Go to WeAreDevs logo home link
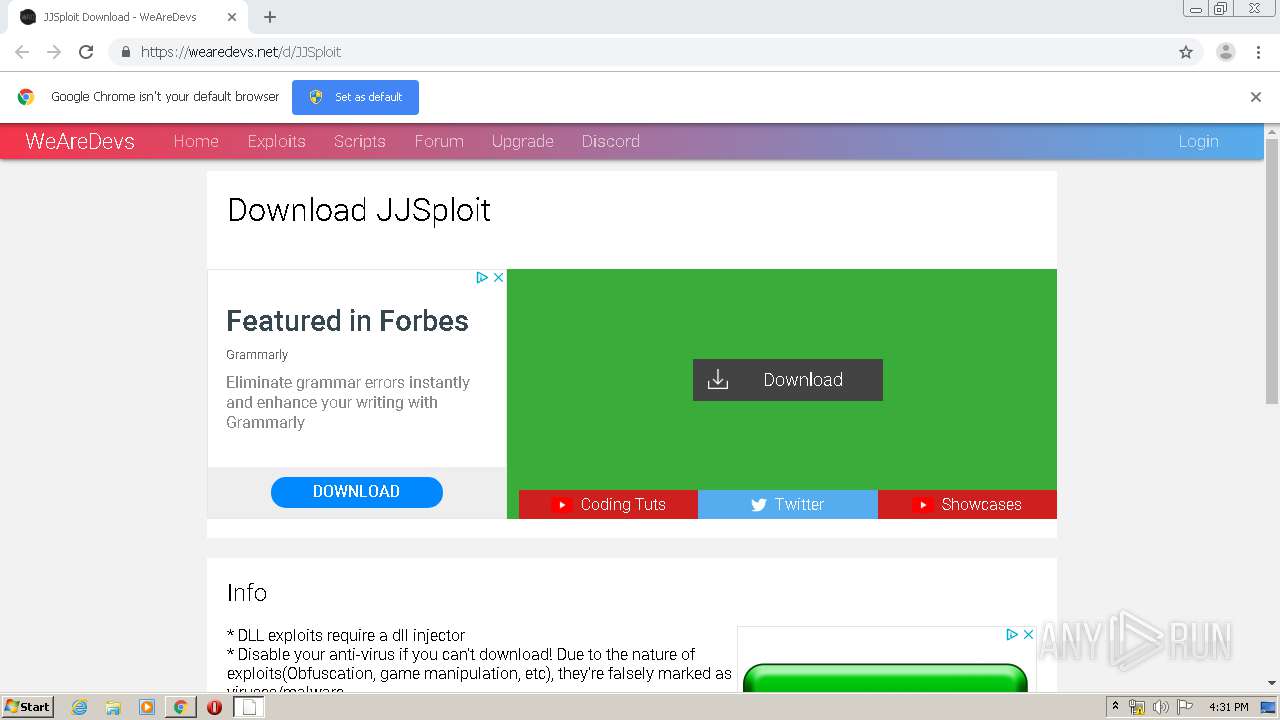Image resolution: width=1280 pixels, height=720 pixels. click(80, 141)
